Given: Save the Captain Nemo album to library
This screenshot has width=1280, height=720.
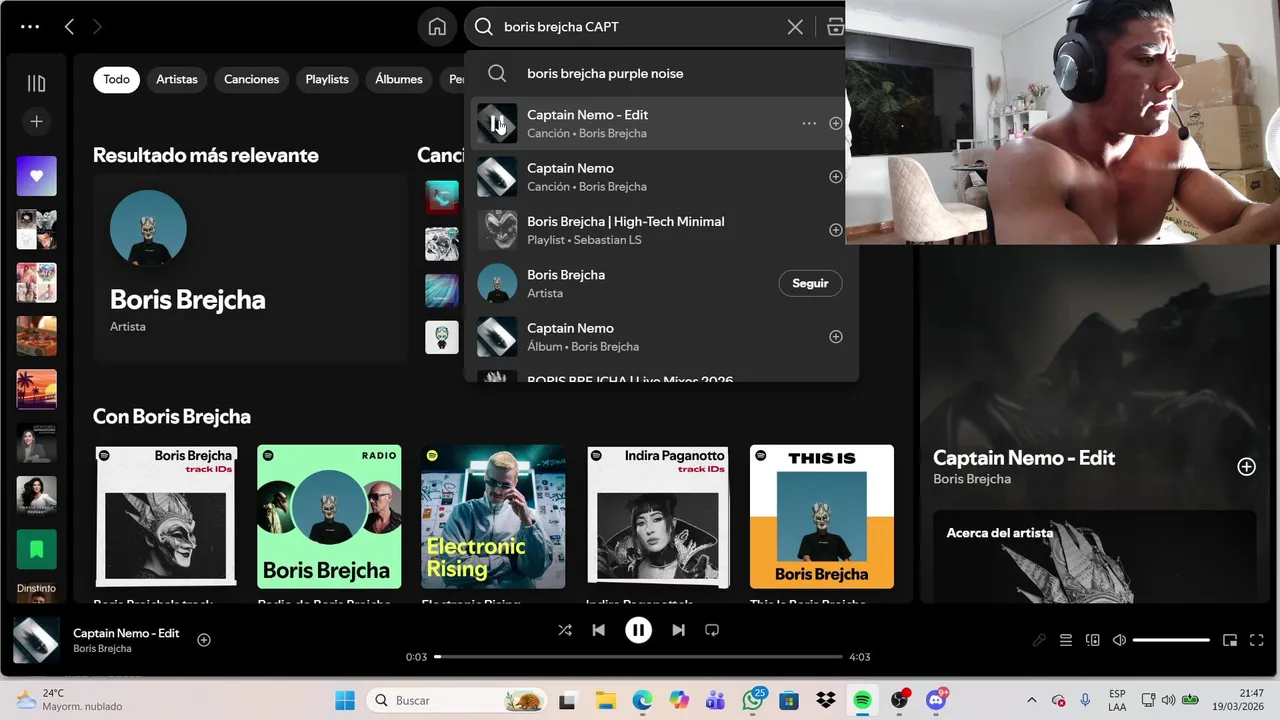Looking at the screenshot, I should tap(836, 337).
